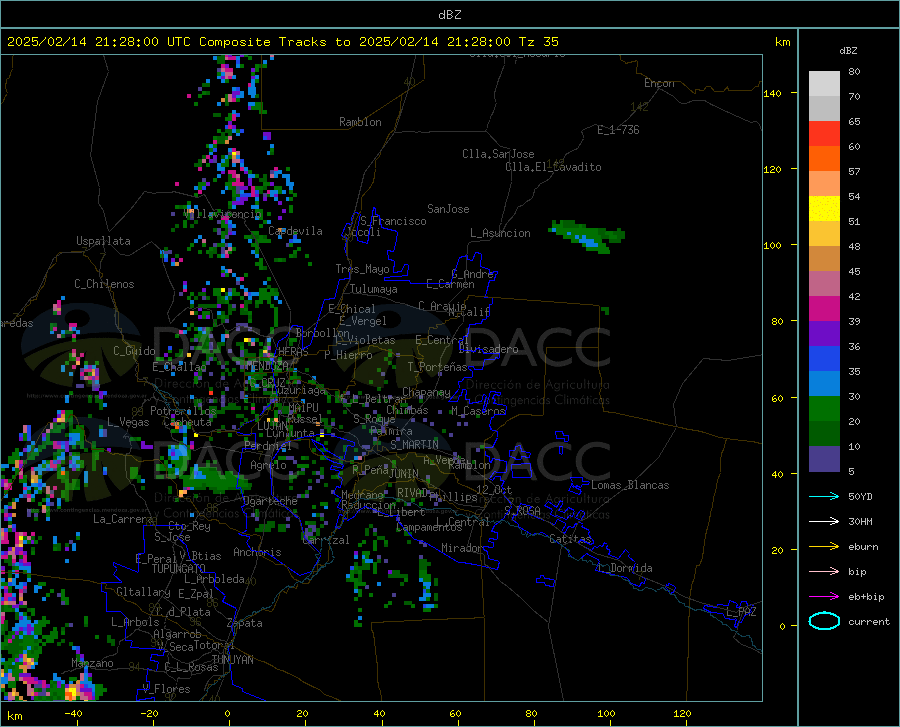This screenshot has height=727, width=900.
Task: Click the 'Divisadero' map label
Action: coord(488,349)
